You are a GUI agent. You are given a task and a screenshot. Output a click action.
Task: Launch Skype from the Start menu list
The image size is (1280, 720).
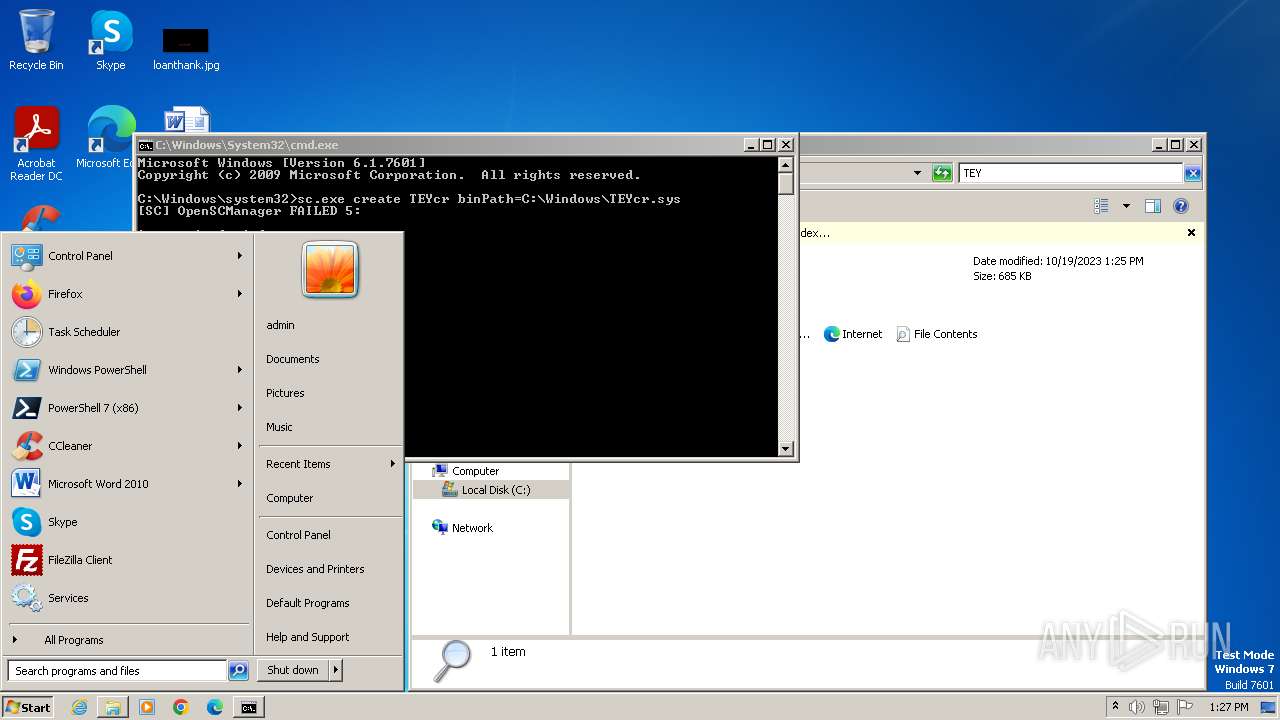[128, 522]
